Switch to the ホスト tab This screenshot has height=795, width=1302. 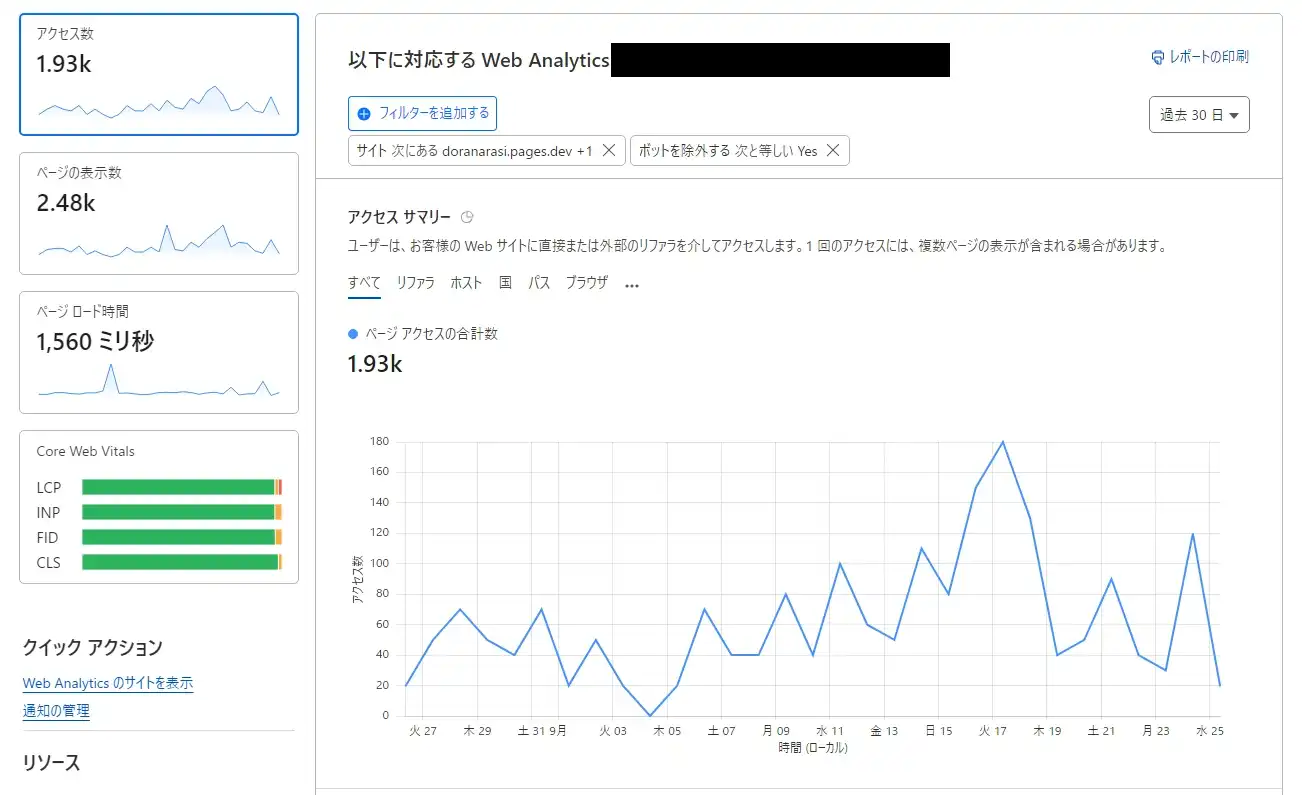coord(466,283)
